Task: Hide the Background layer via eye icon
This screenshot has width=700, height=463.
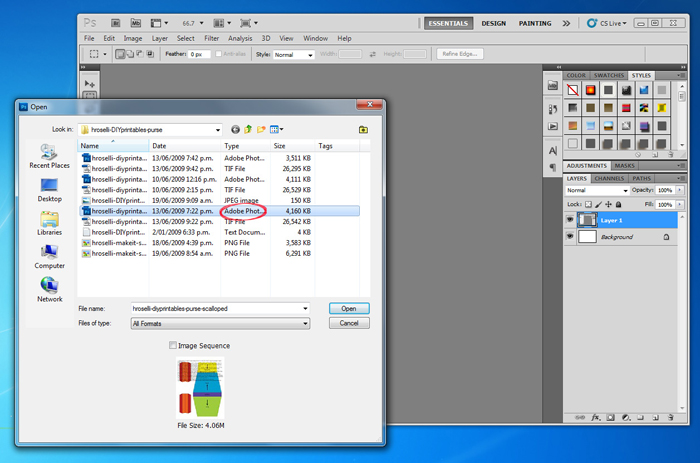Action: 570,237
